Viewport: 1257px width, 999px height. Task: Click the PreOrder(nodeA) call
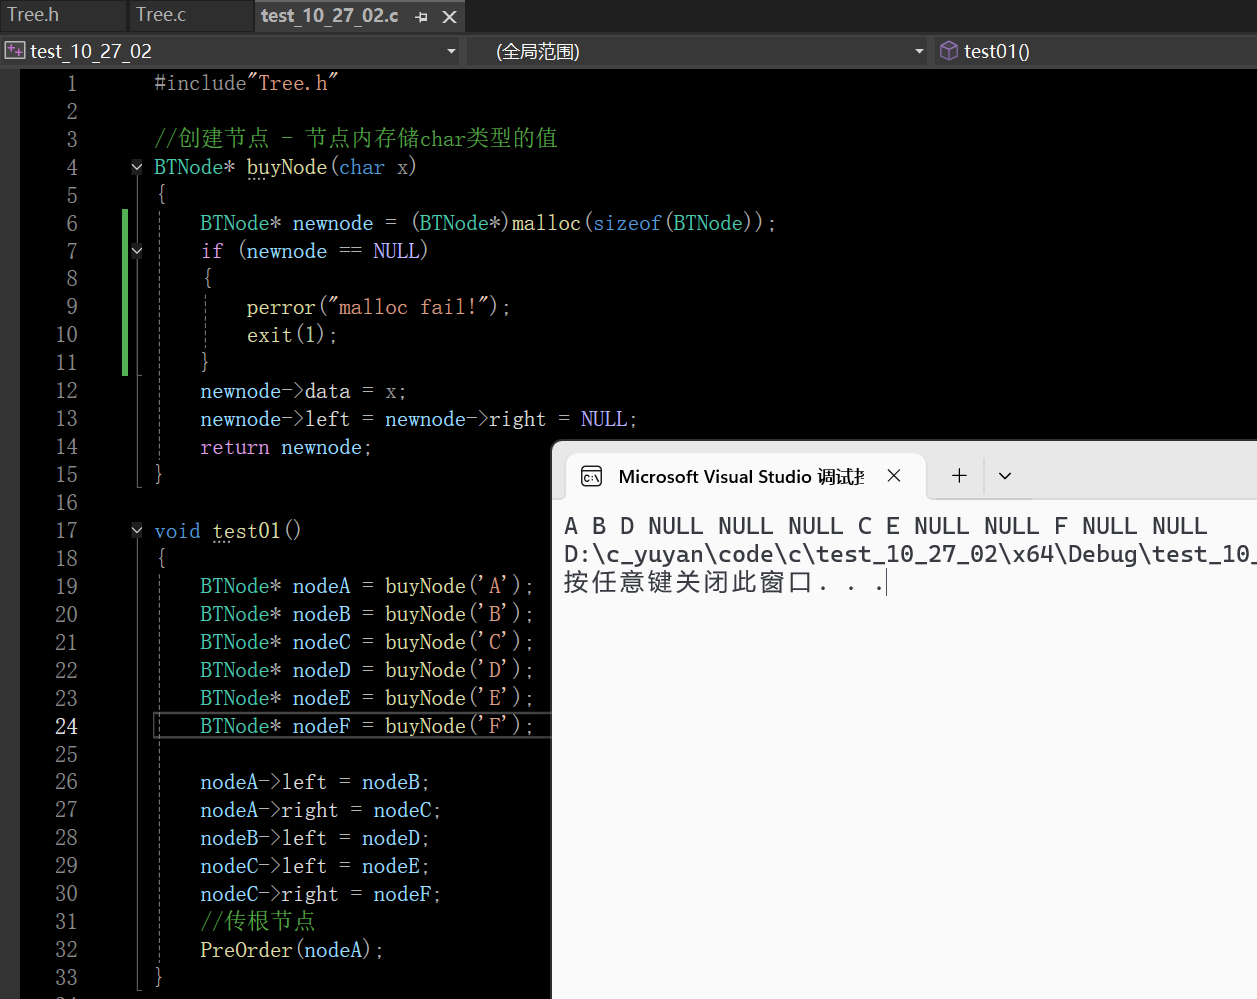point(291,950)
